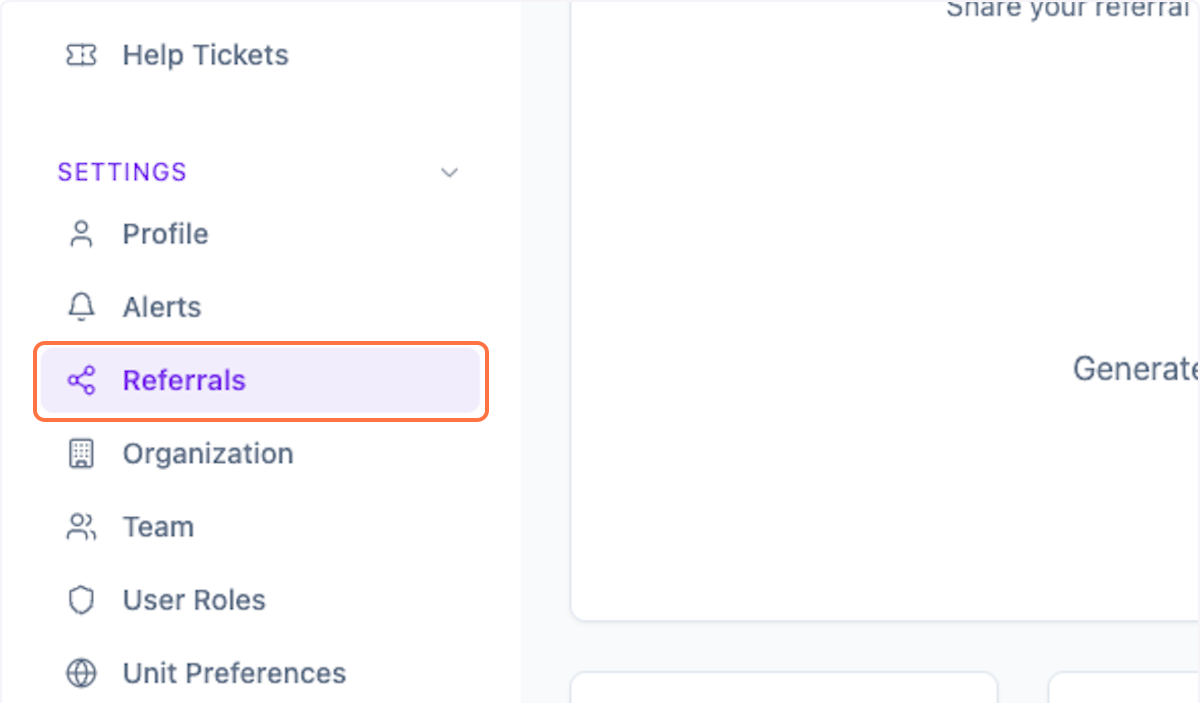Viewport: 1200px width, 703px height.
Task: Go to the Profile settings label
Action: (165, 234)
